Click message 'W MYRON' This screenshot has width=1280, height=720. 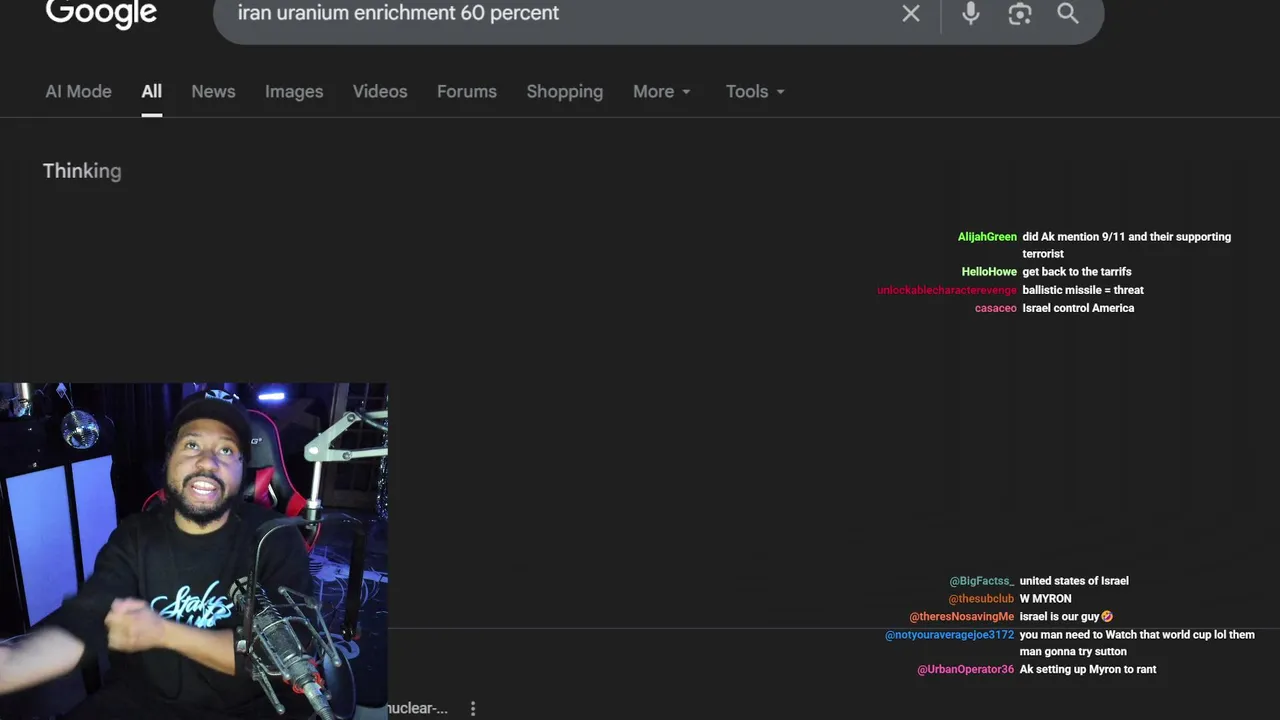1045,599
